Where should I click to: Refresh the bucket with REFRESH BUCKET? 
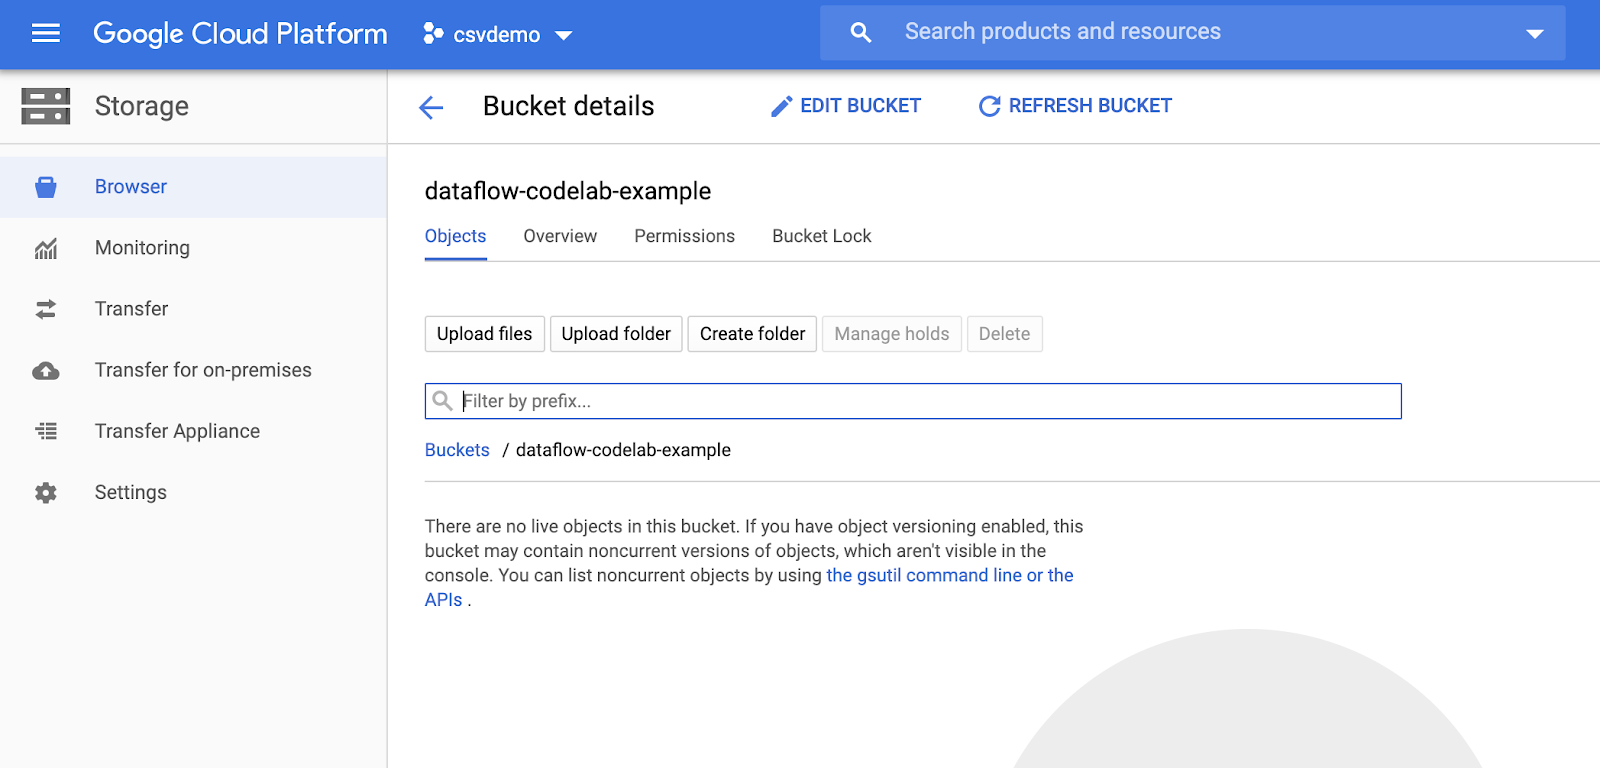tap(1075, 106)
